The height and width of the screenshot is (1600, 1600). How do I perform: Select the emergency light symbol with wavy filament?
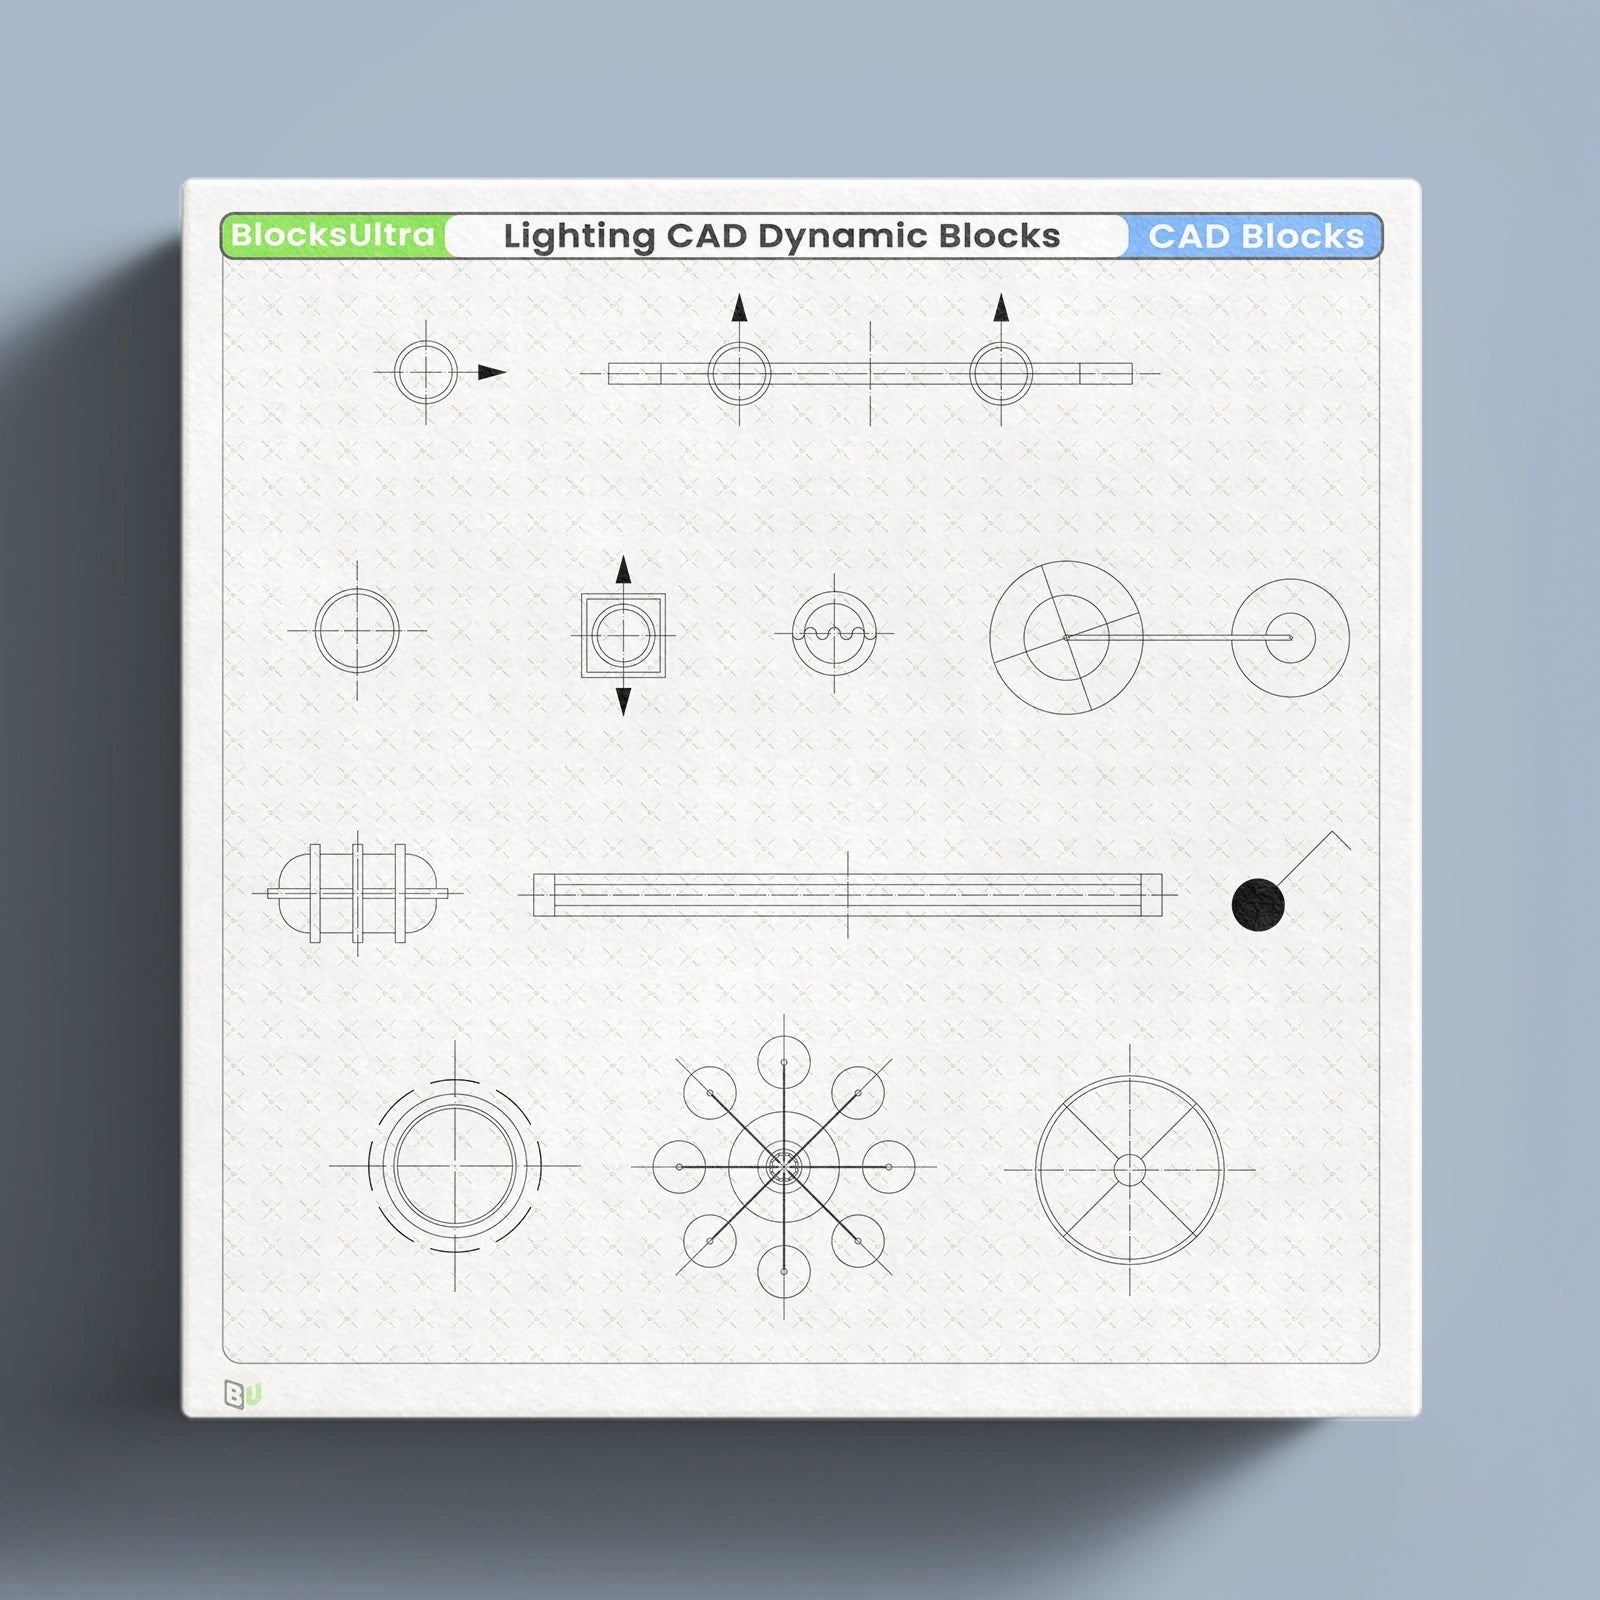pos(836,633)
